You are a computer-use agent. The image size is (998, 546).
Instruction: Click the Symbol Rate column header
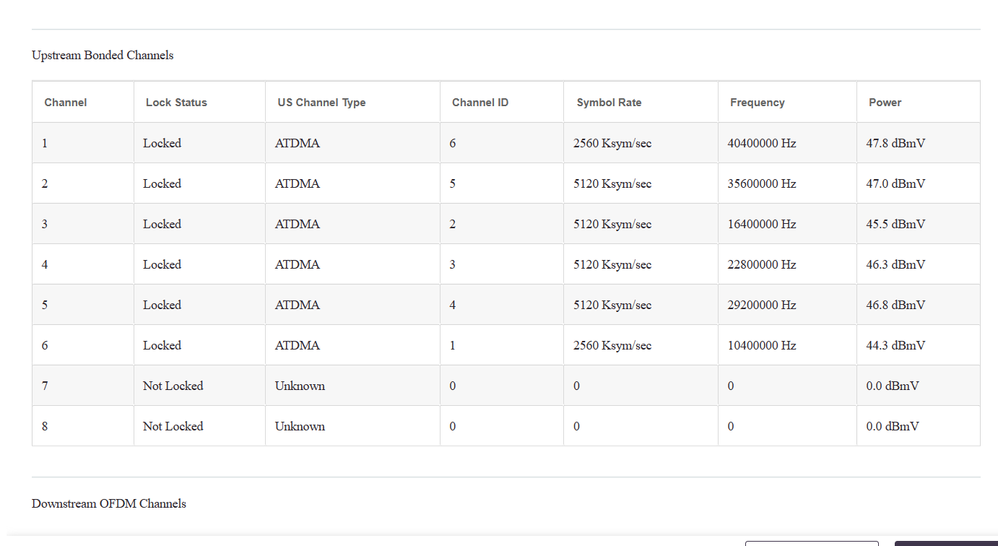point(609,102)
